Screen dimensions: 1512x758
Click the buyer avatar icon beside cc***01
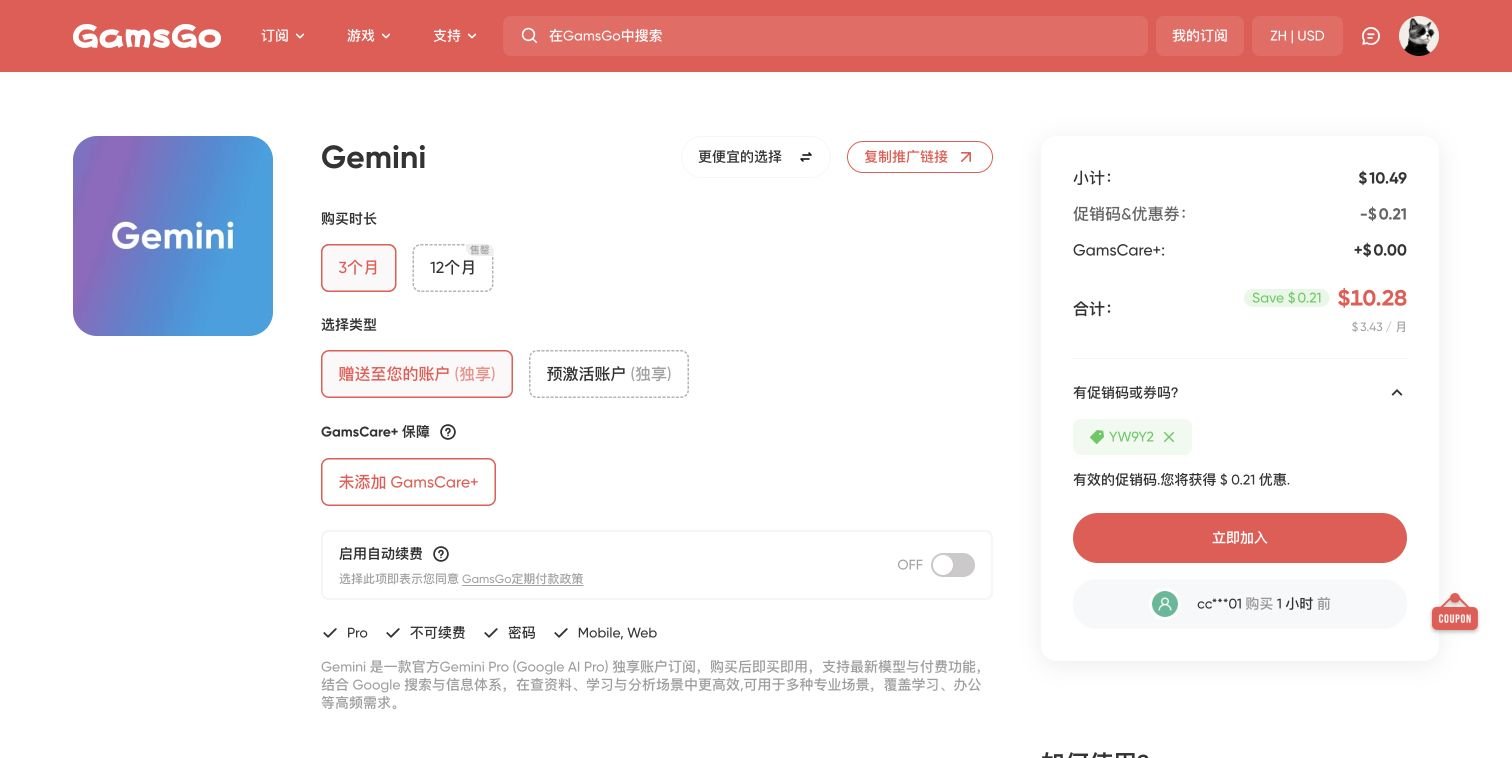click(1165, 604)
